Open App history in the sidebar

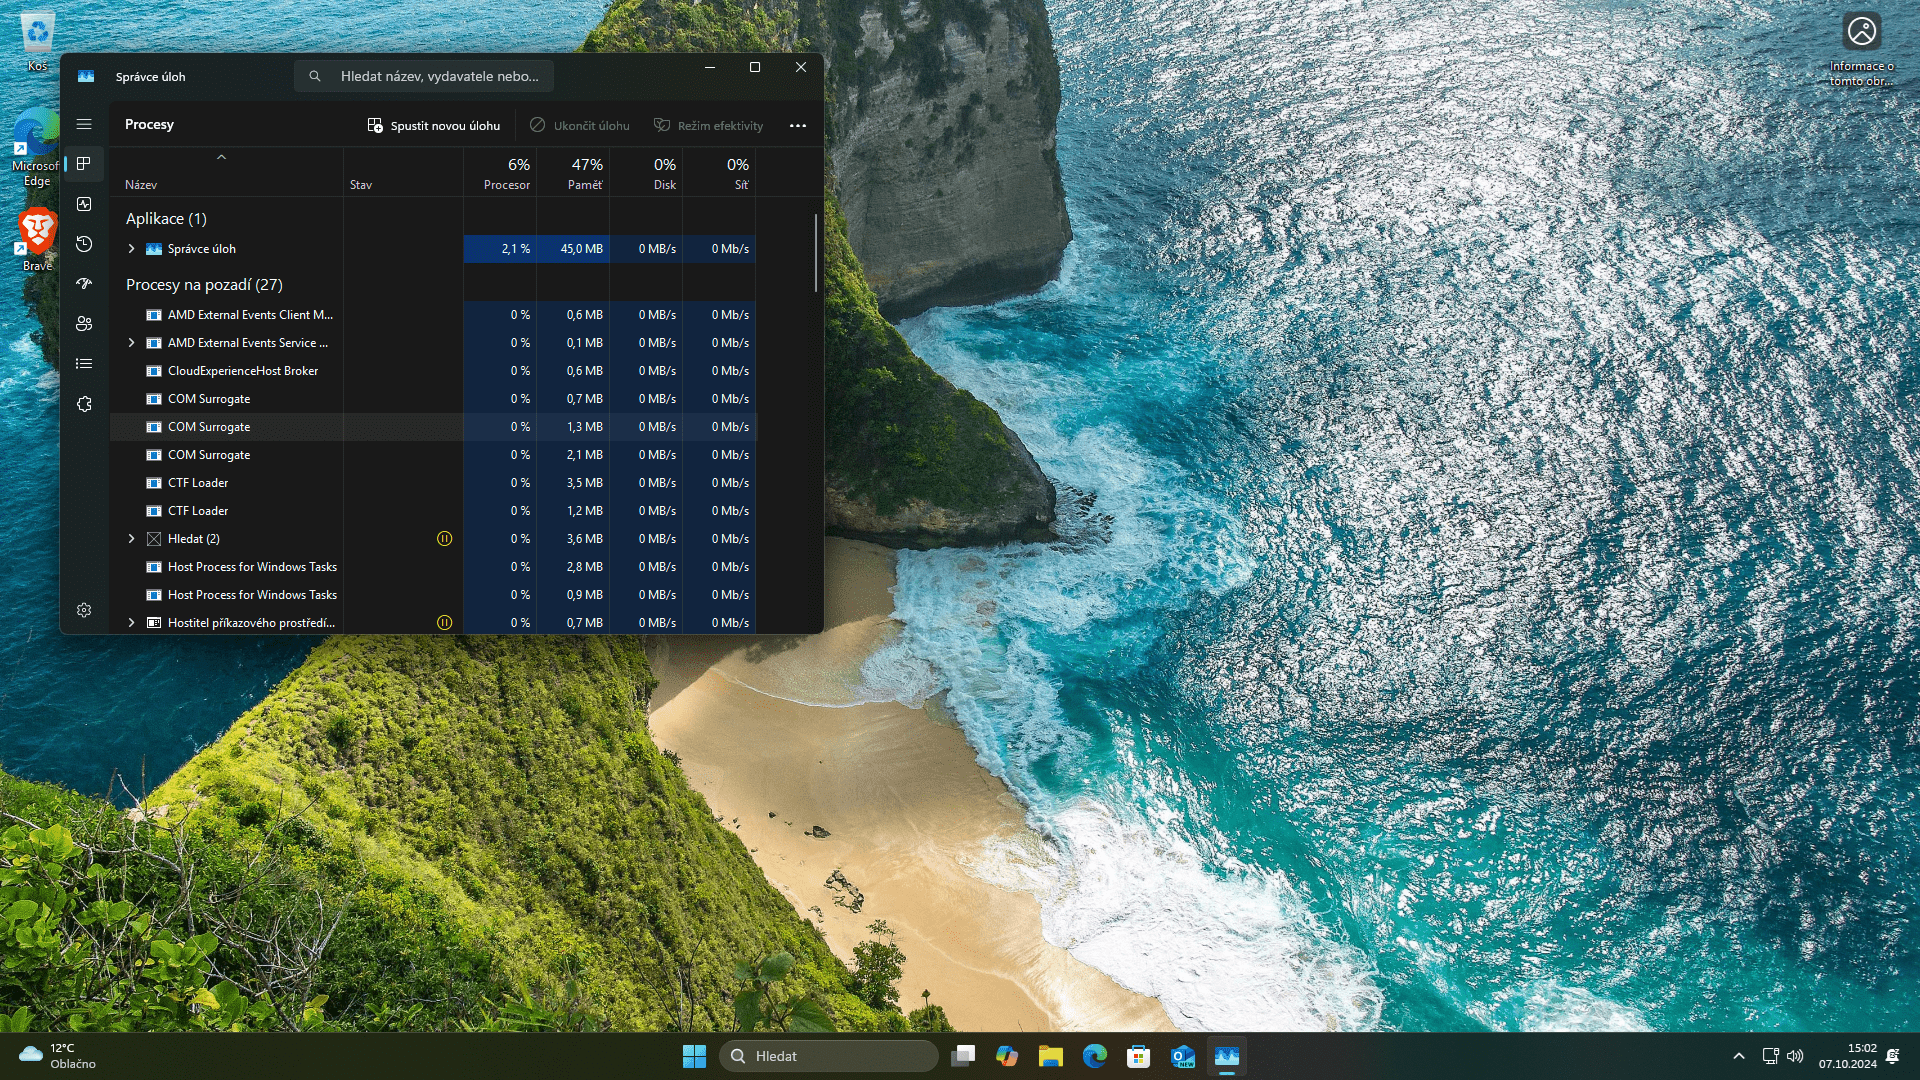84,244
